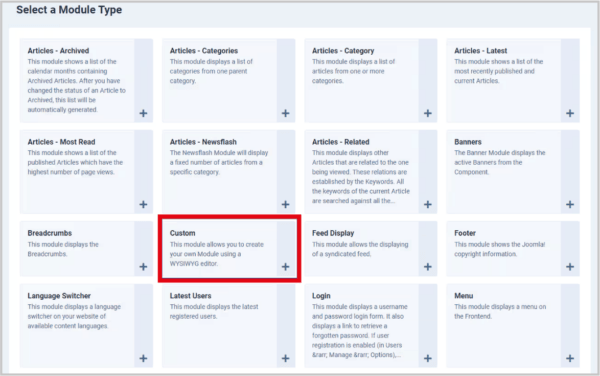Select the Breadcrumbs module title

point(50,233)
